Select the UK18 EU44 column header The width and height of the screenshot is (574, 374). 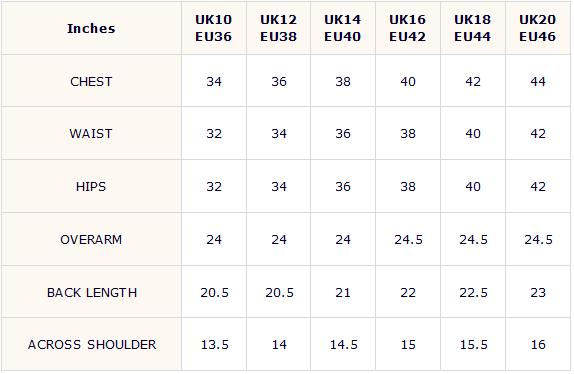point(473,28)
